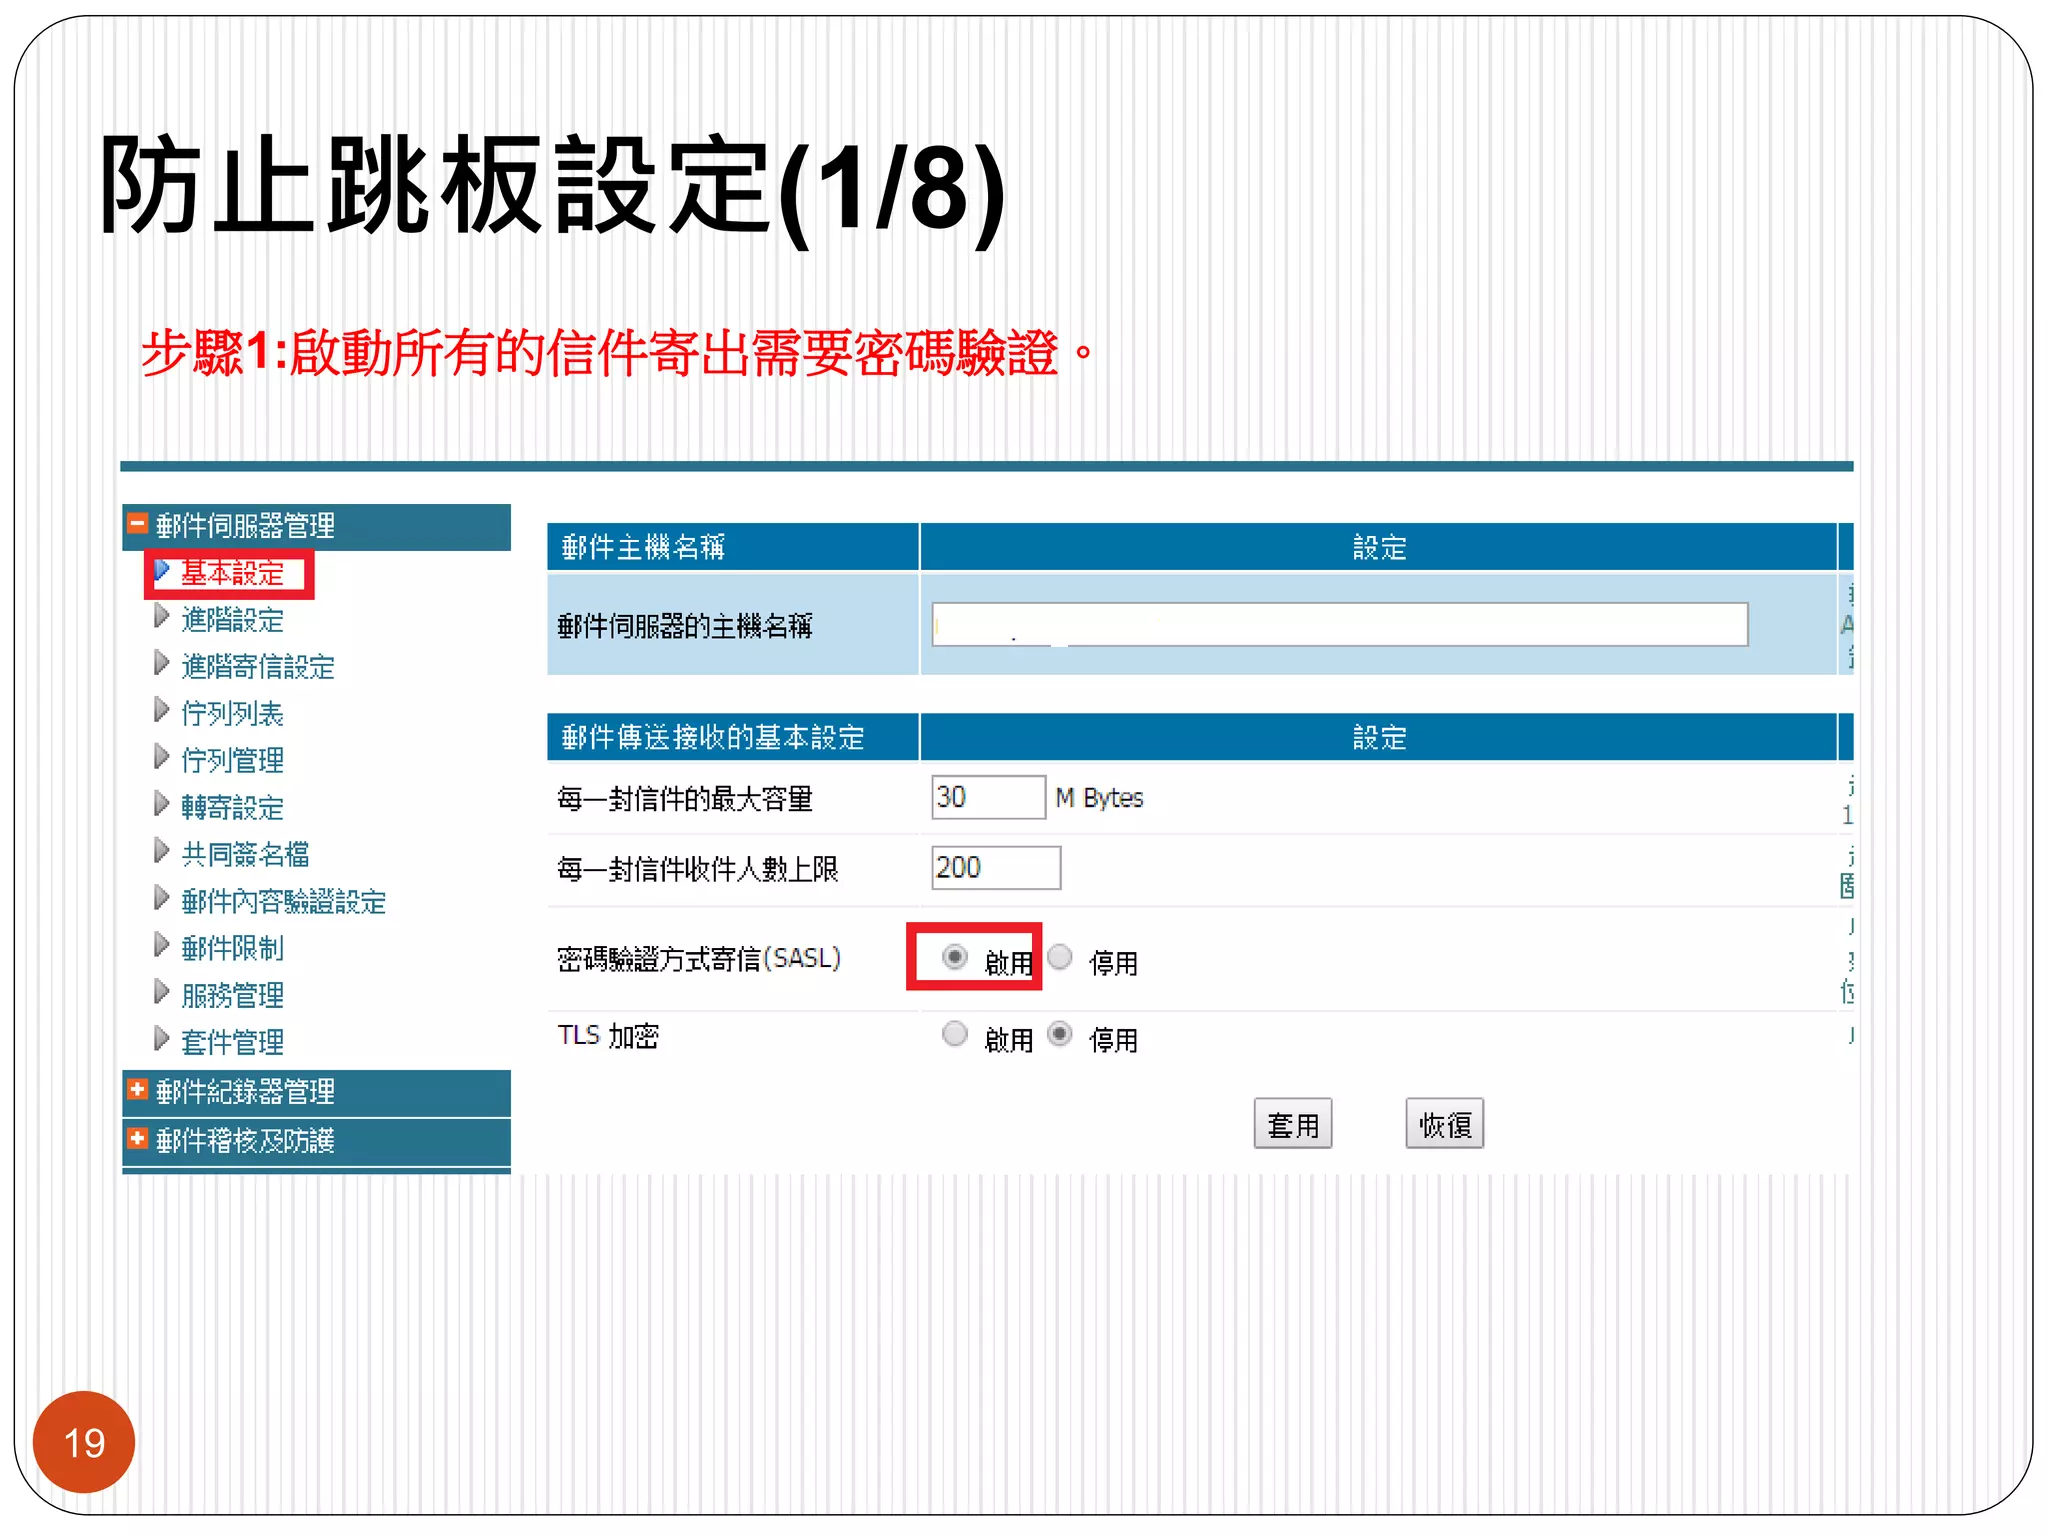Disable SASL password authentication (停用)

tap(1060, 957)
